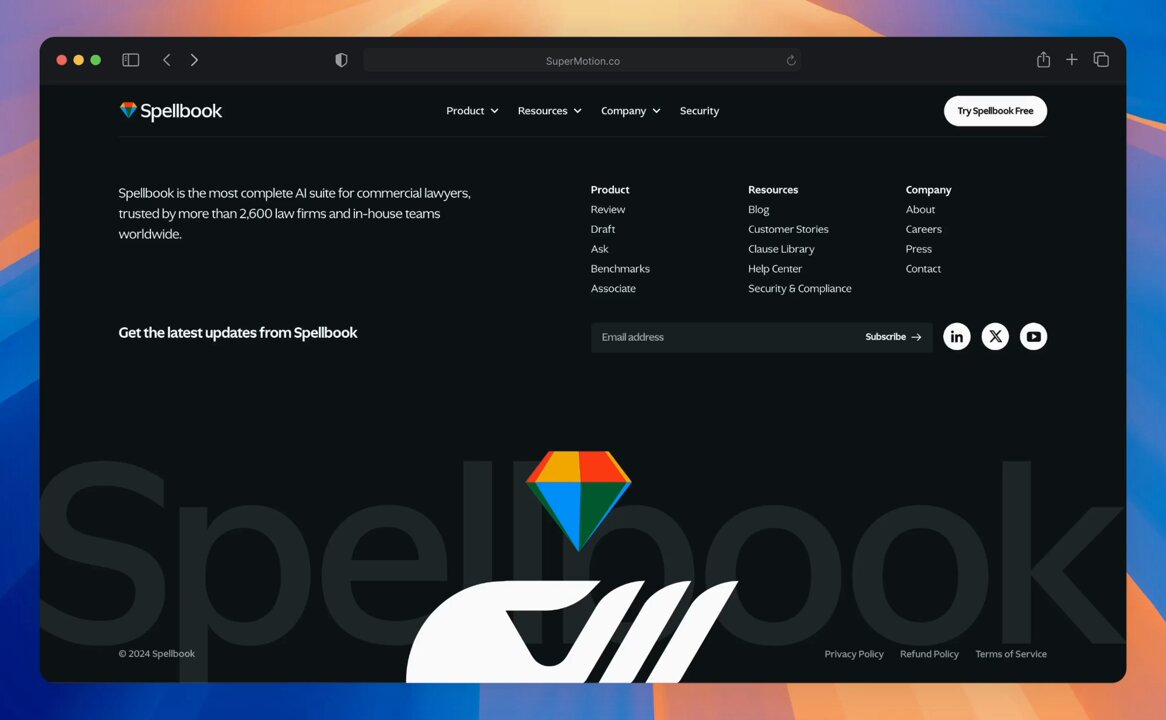
Task: Open the Security nav item
Action: 699,111
